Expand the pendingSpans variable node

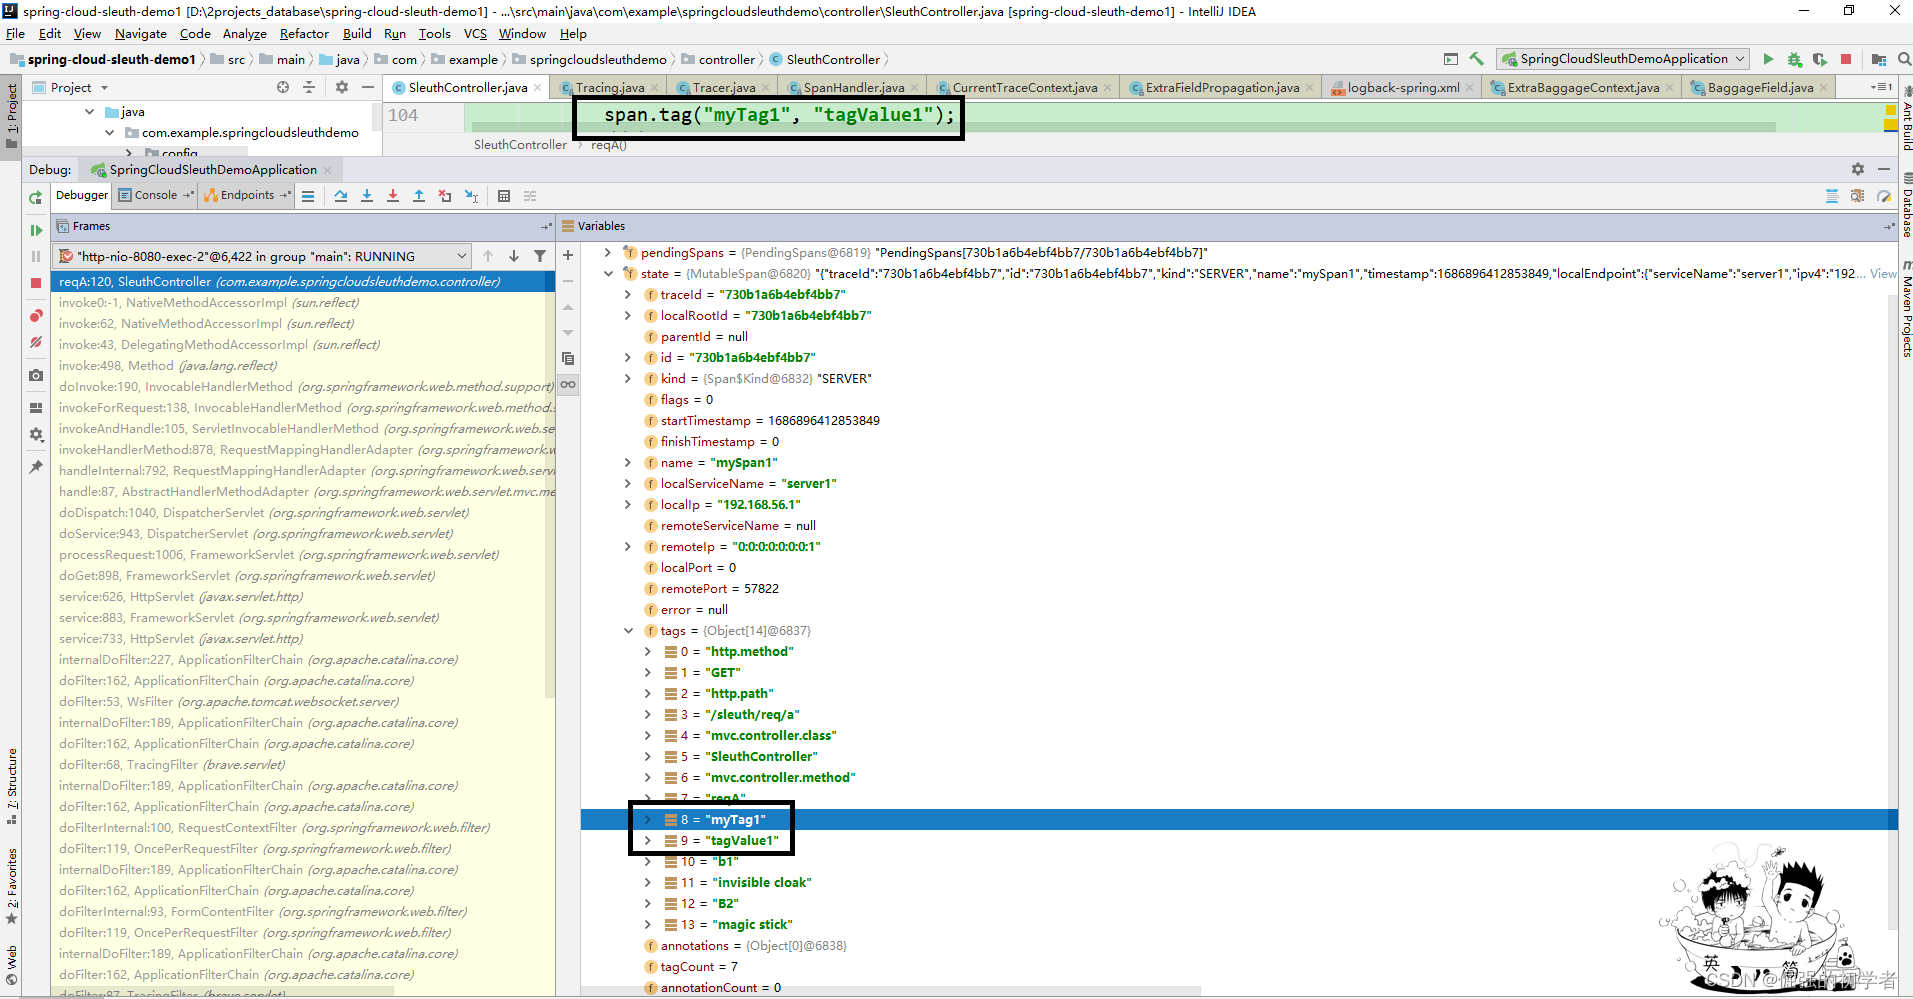coord(608,253)
